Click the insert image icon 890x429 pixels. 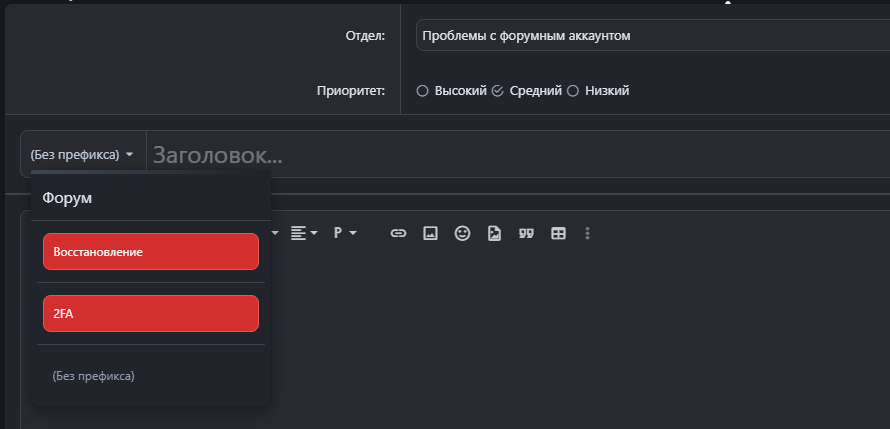430,233
